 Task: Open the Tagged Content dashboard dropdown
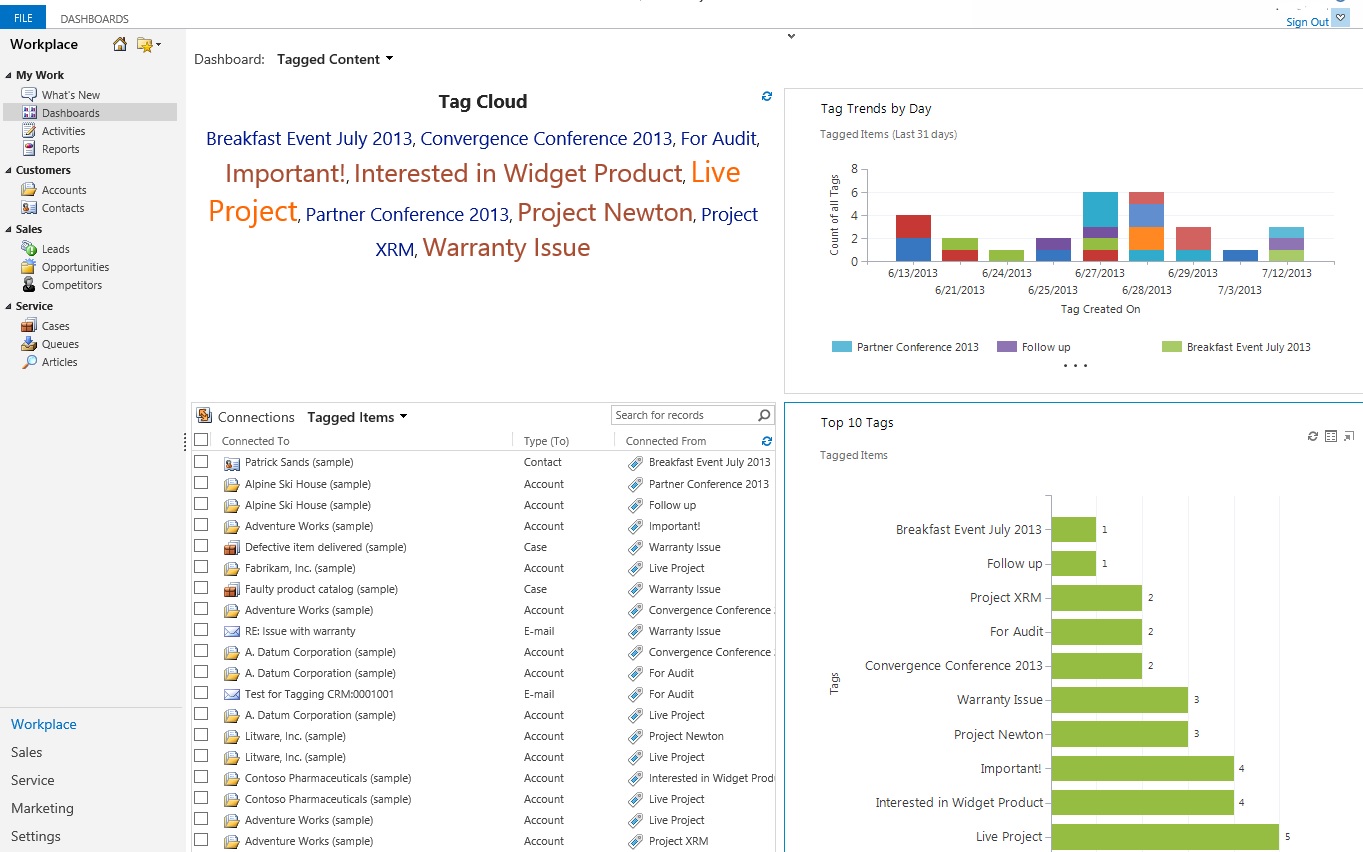click(x=389, y=59)
